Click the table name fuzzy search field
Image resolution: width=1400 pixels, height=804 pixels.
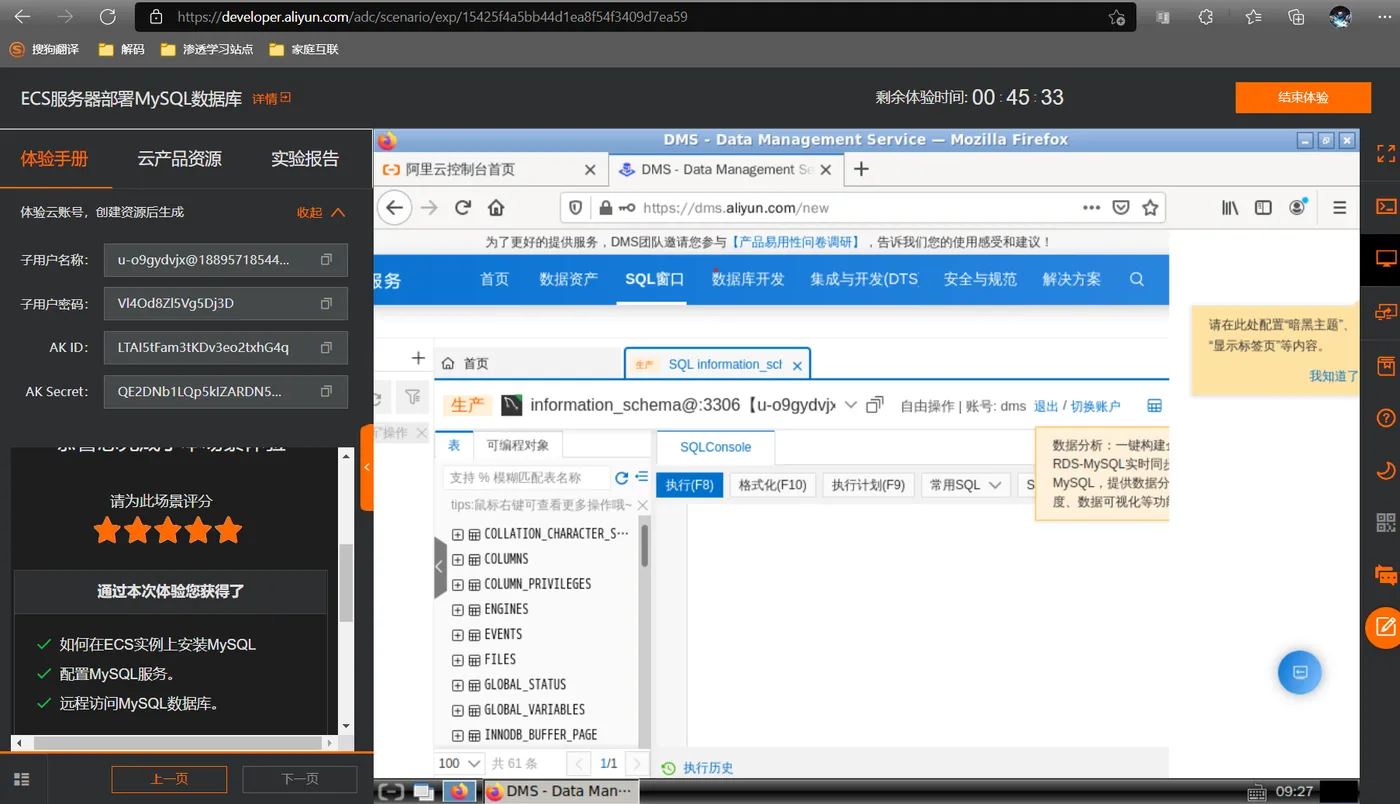pos(526,478)
